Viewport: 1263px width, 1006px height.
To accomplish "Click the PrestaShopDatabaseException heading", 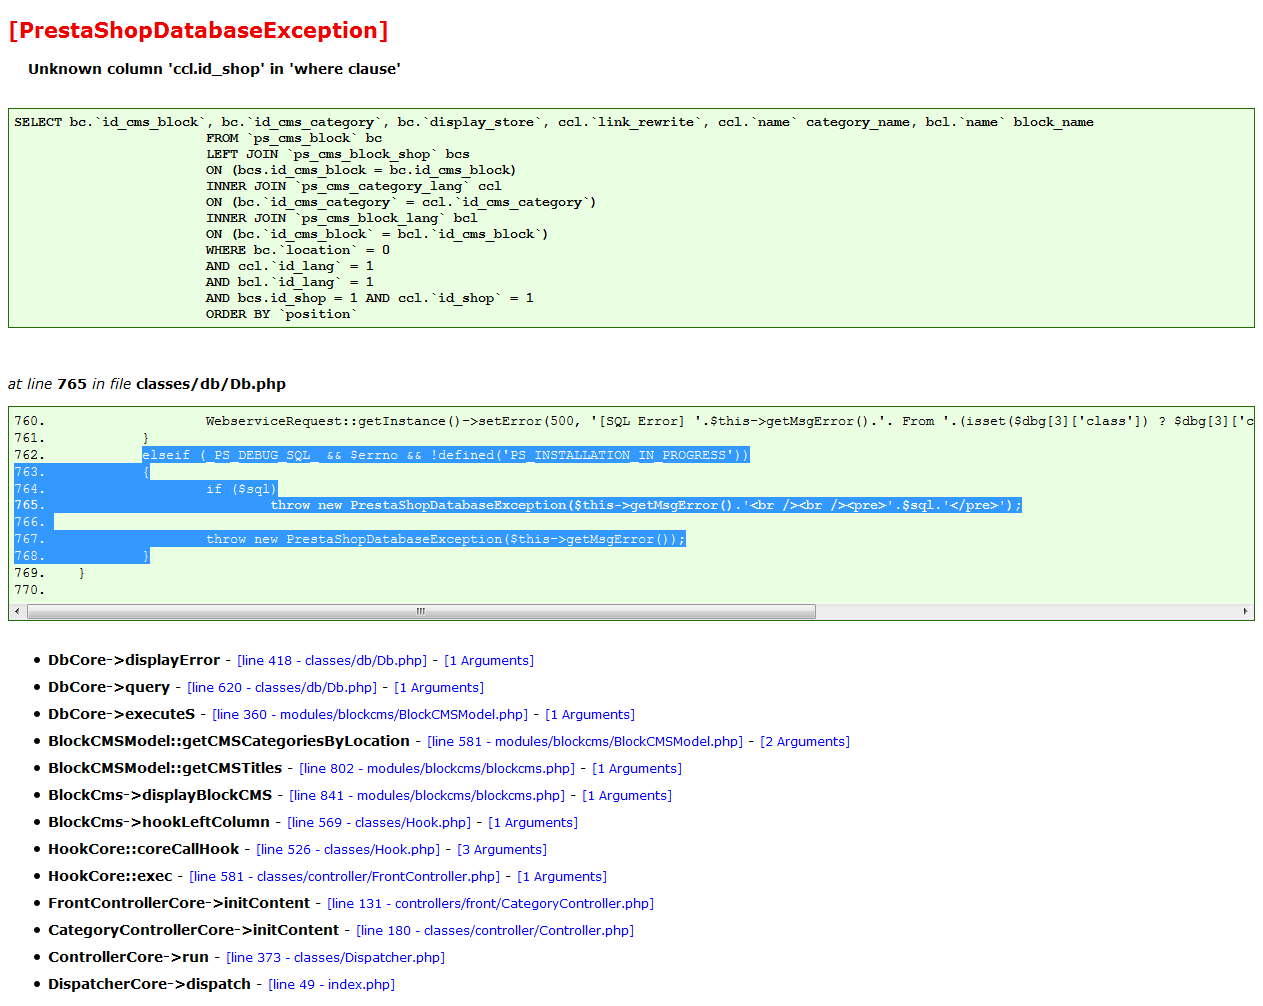I will tap(198, 31).
